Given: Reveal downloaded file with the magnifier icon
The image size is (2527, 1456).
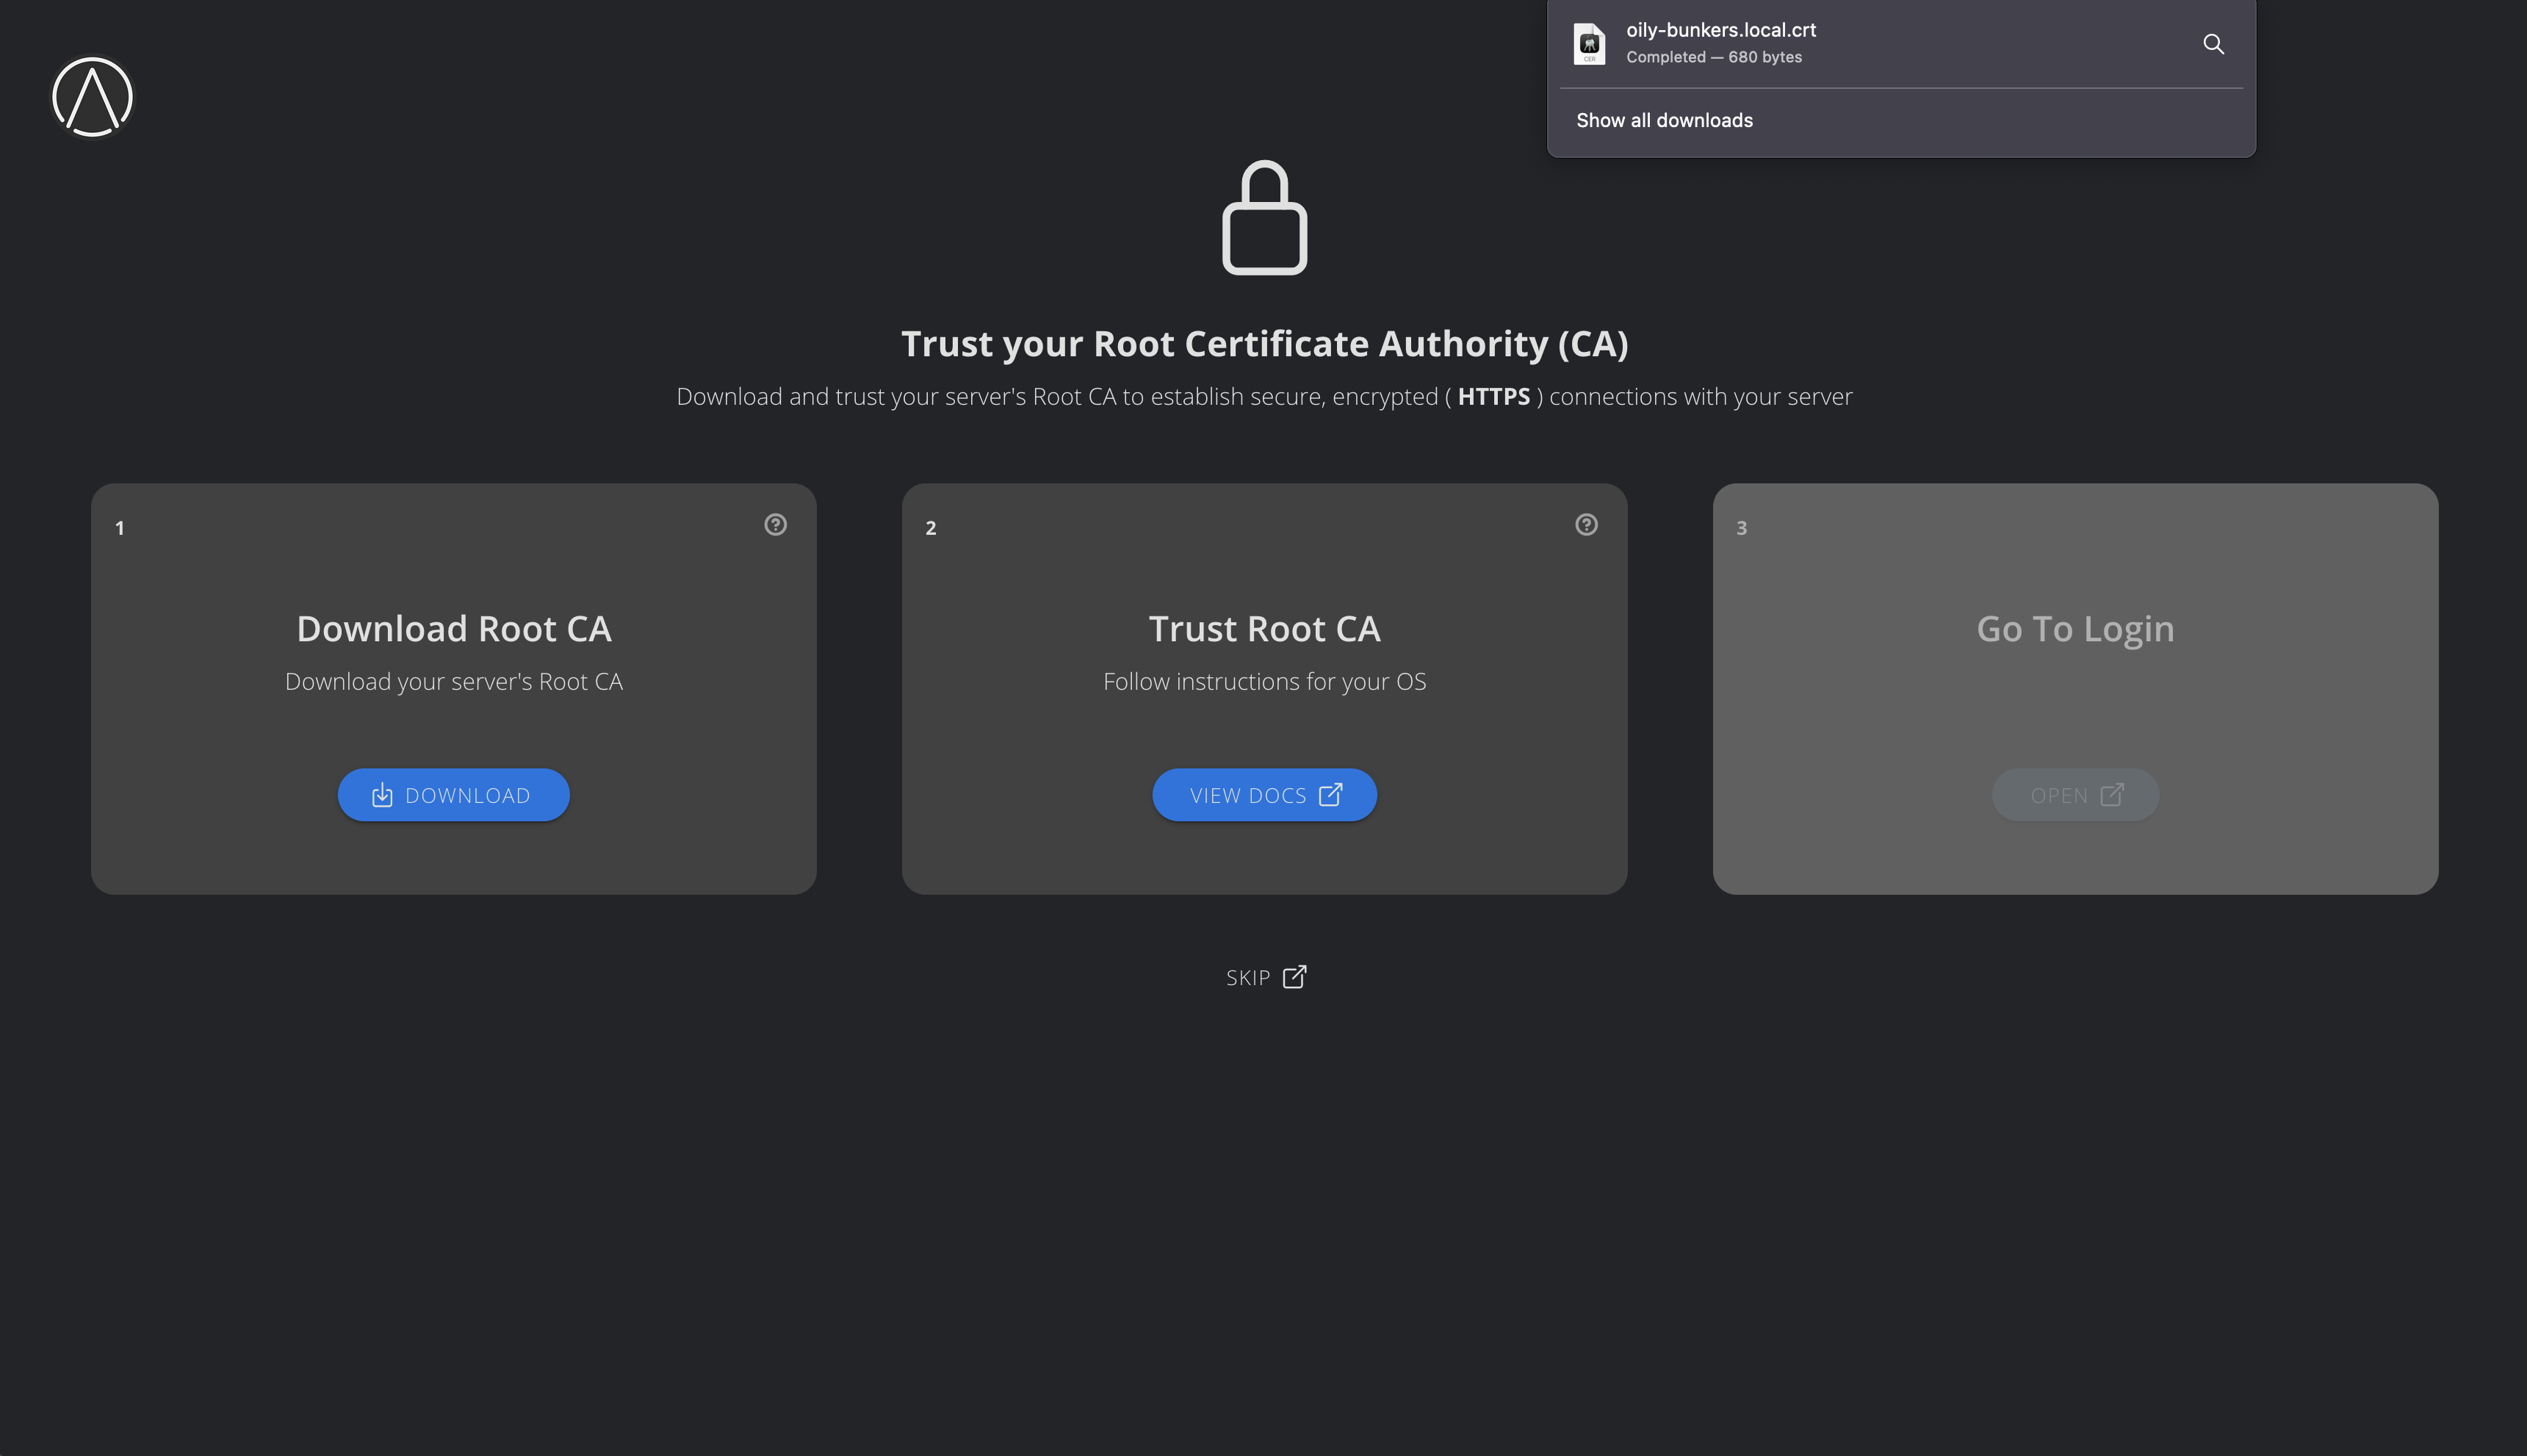Looking at the screenshot, I should tap(2213, 44).
